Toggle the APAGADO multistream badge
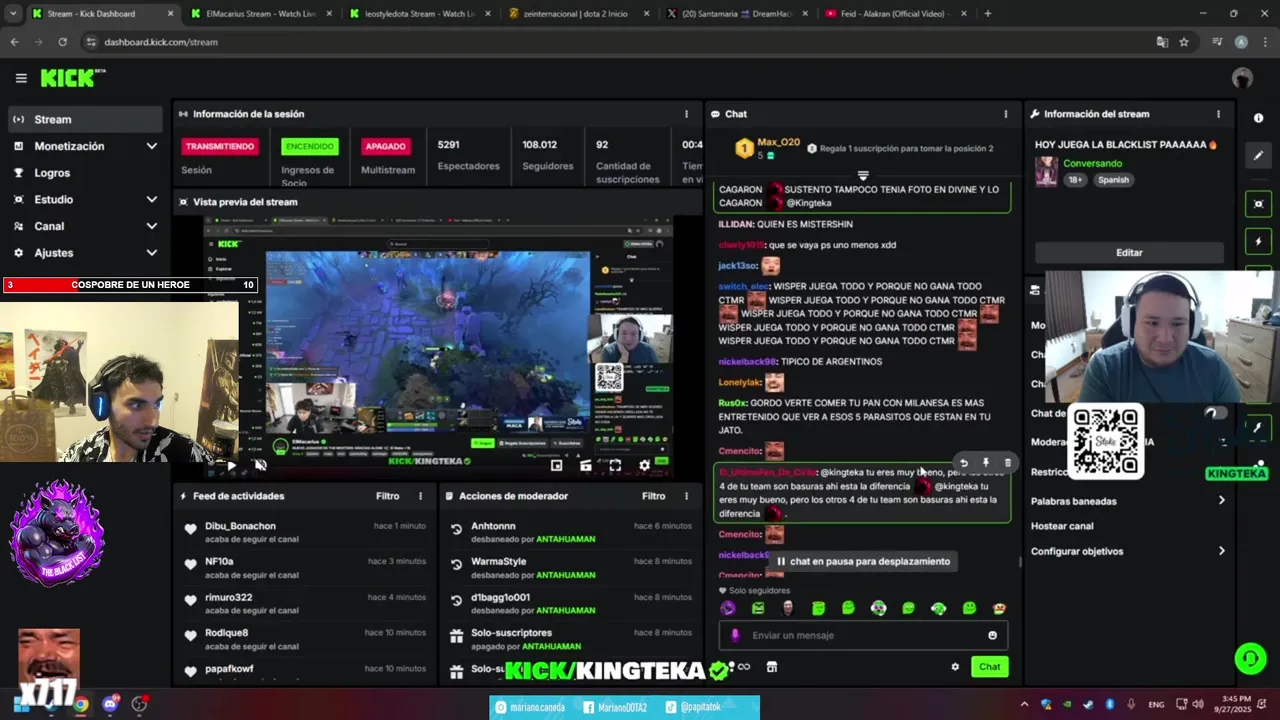 [x=385, y=146]
